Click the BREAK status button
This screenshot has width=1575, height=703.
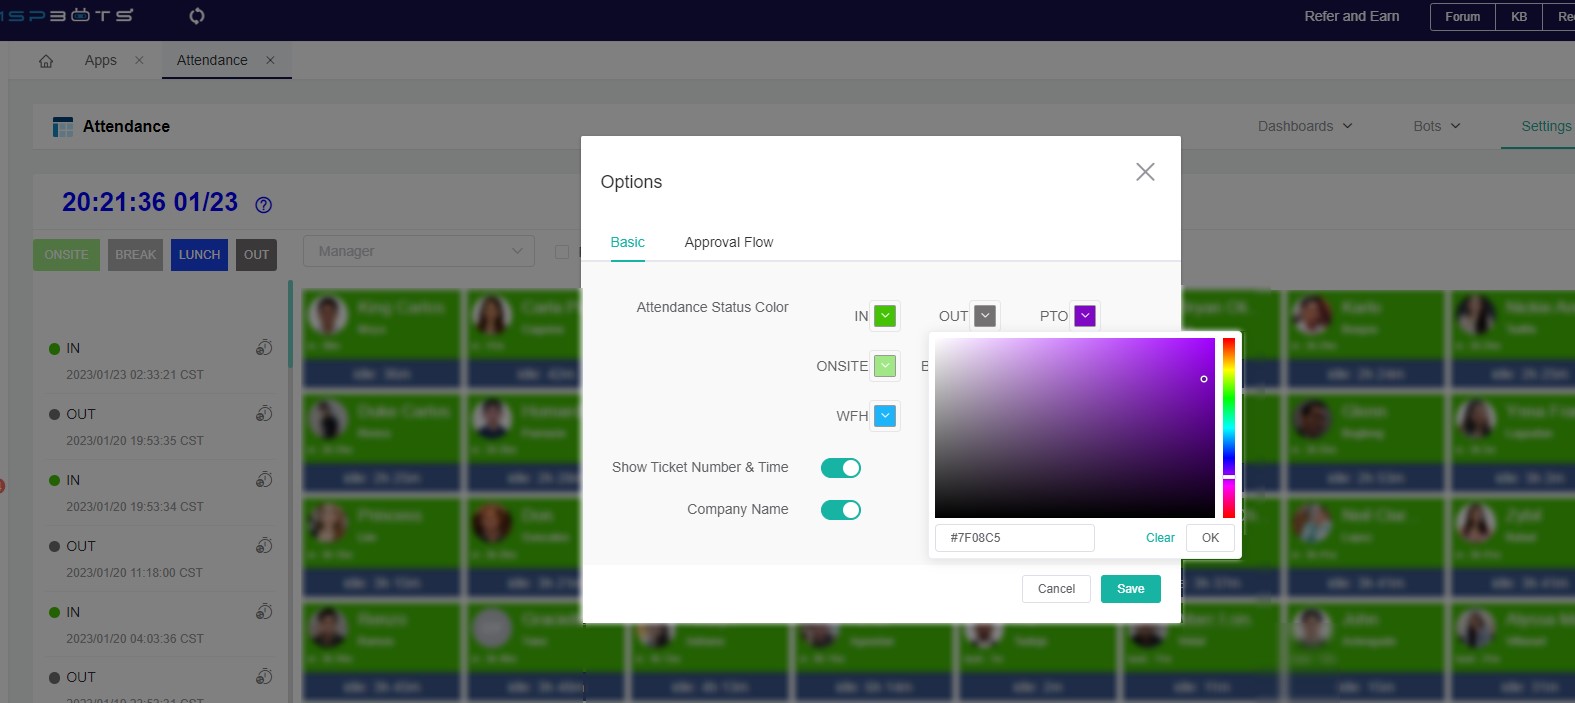[135, 255]
